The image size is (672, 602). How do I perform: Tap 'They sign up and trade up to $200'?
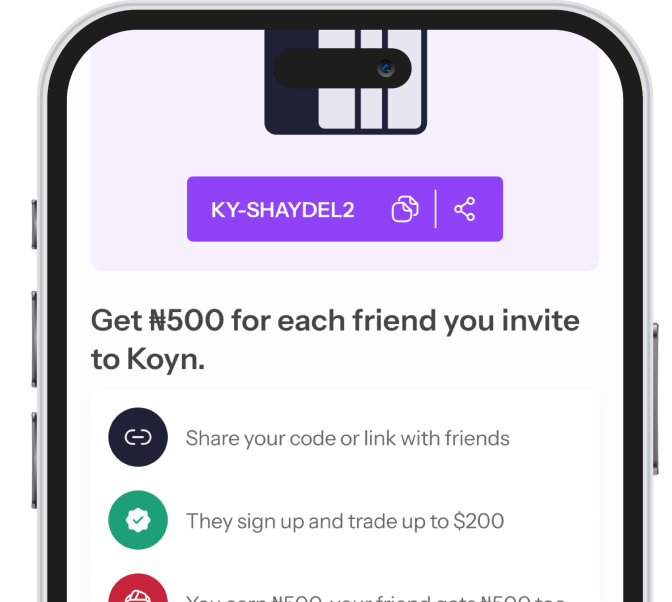[345, 521]
